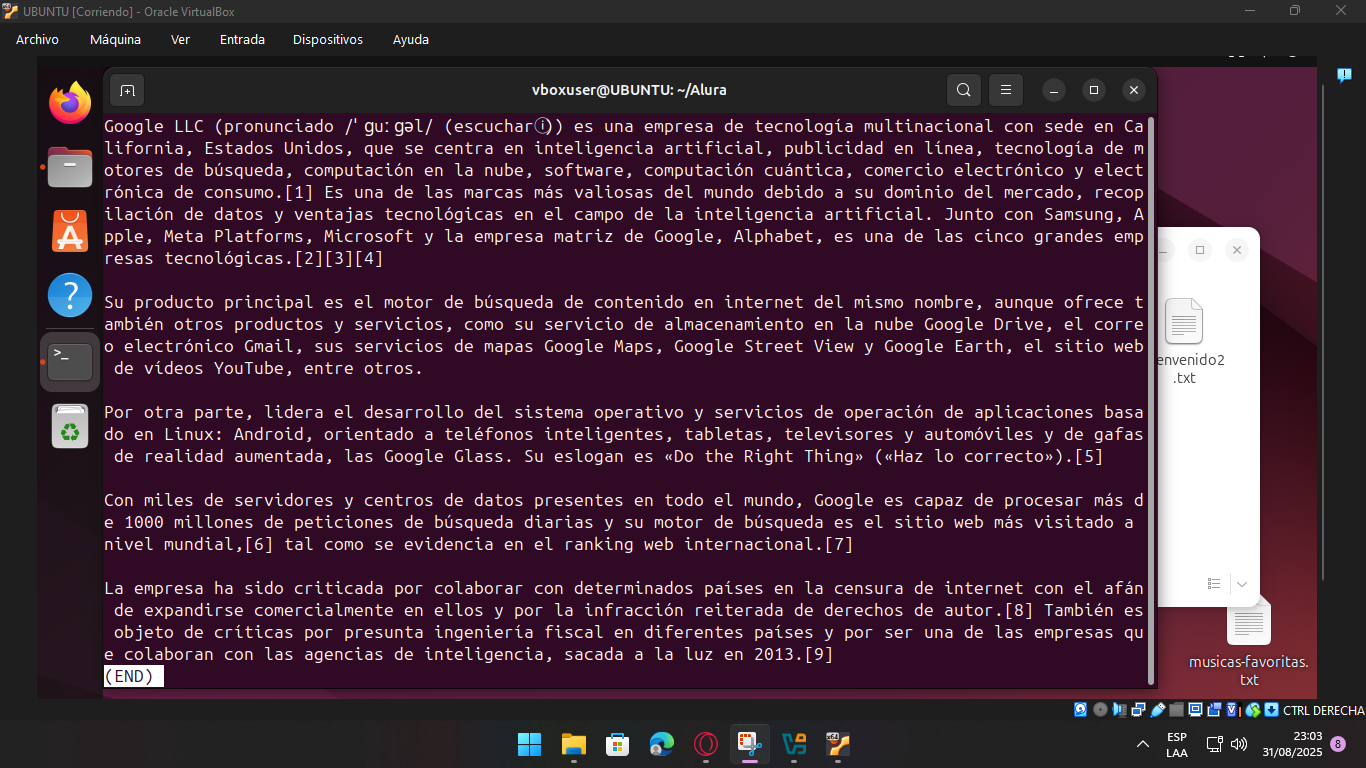Viewport: 1366px width, 768px height.
Task: Open the network tray icon
Action: pos(1214,744)
